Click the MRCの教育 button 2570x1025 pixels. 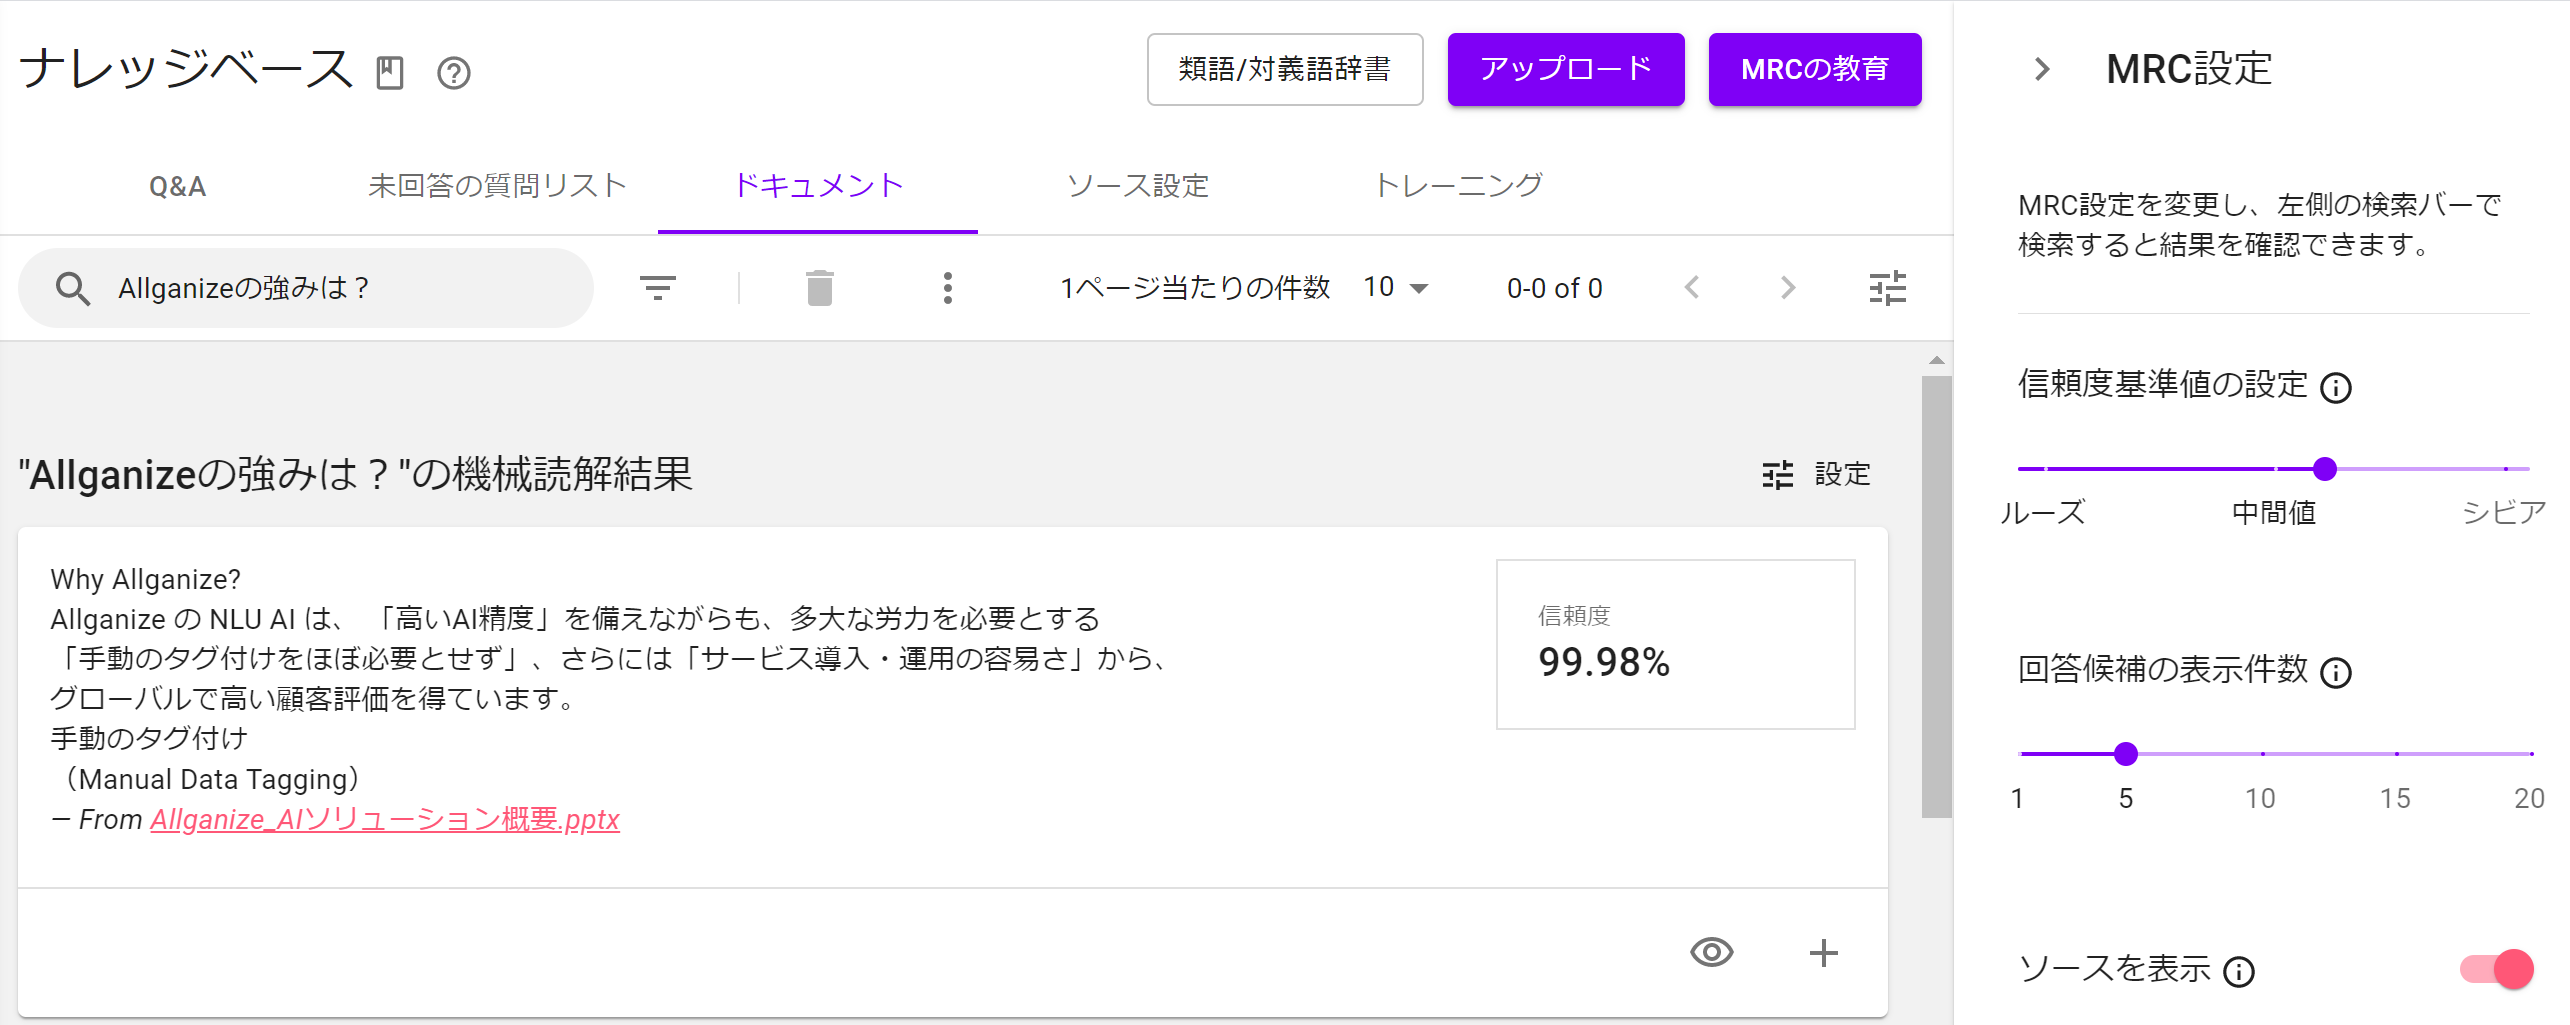tap(1815, 69)
